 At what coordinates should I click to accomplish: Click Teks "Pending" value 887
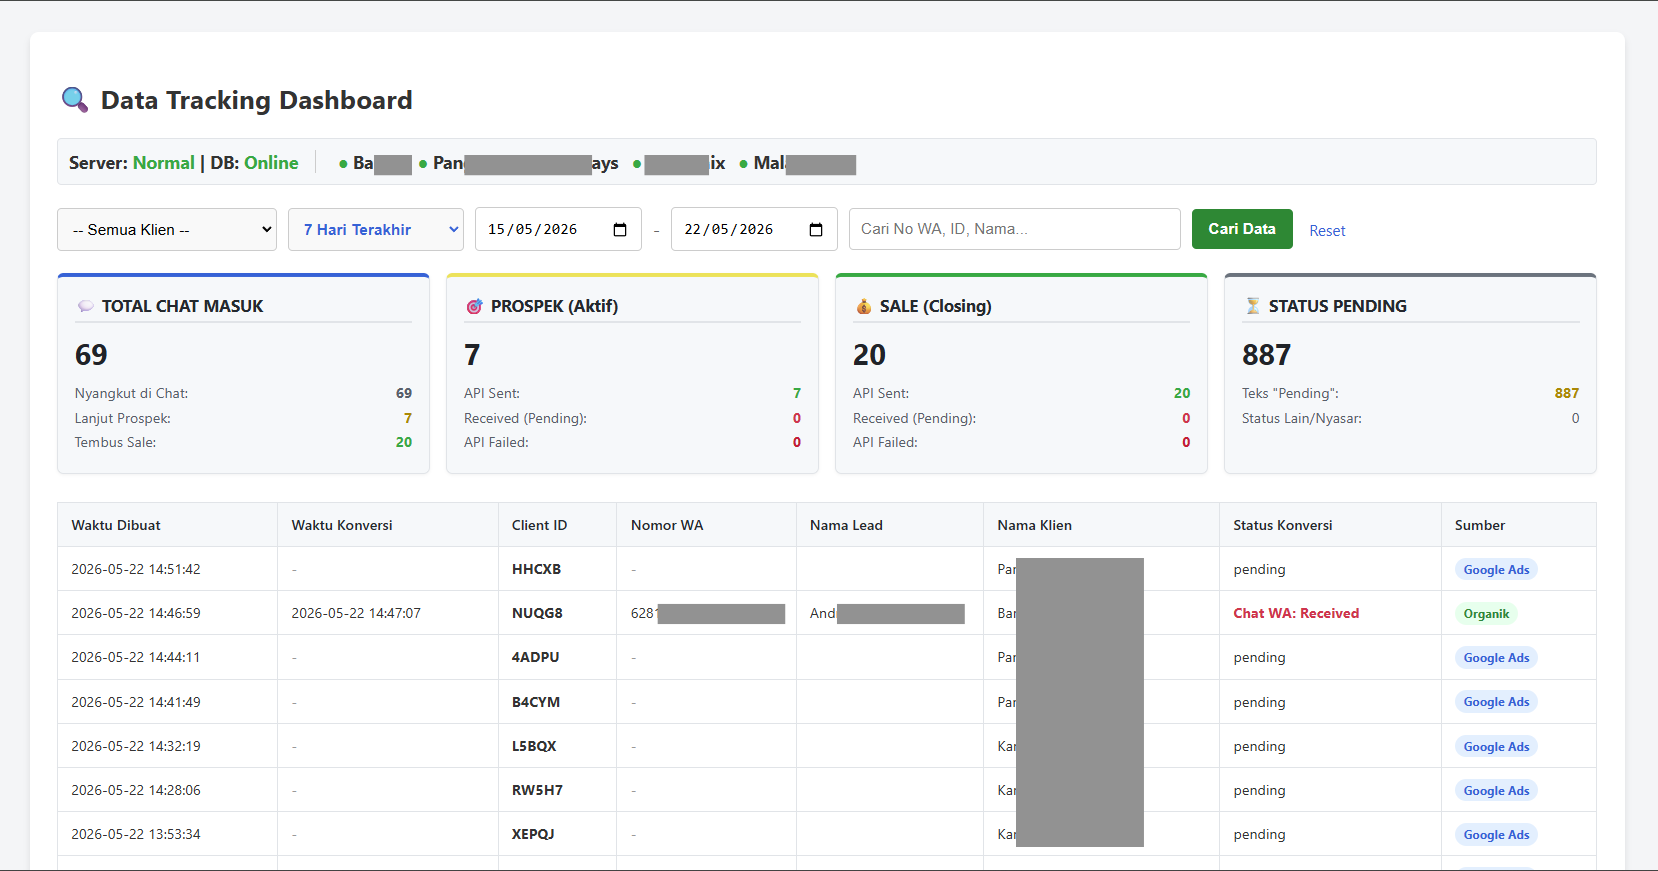1567,393
